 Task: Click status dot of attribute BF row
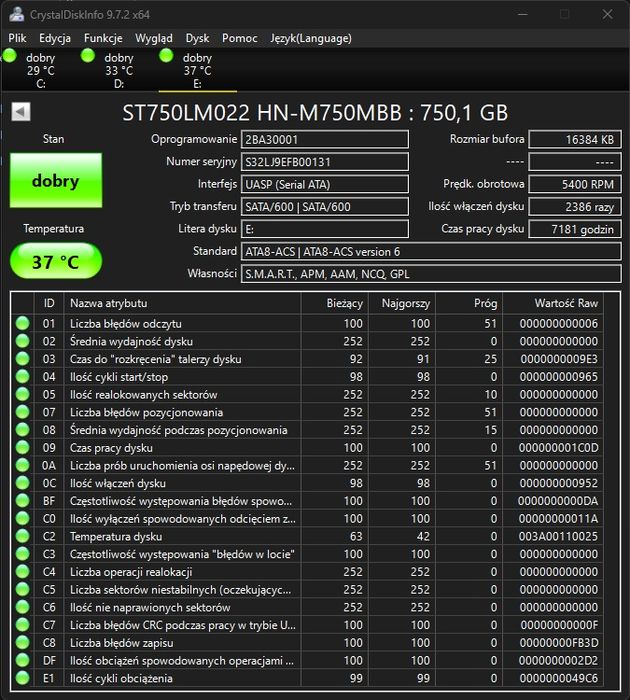[22, 500]
